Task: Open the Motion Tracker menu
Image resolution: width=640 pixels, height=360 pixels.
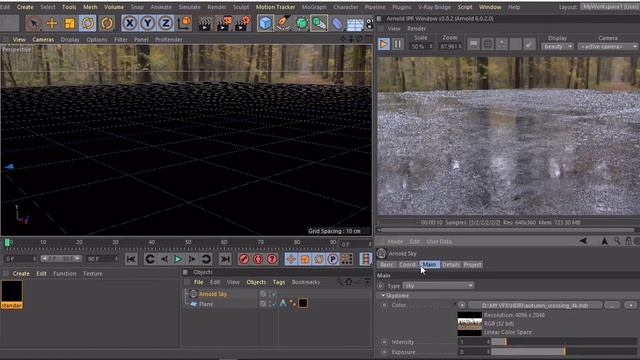Action: 275,7
